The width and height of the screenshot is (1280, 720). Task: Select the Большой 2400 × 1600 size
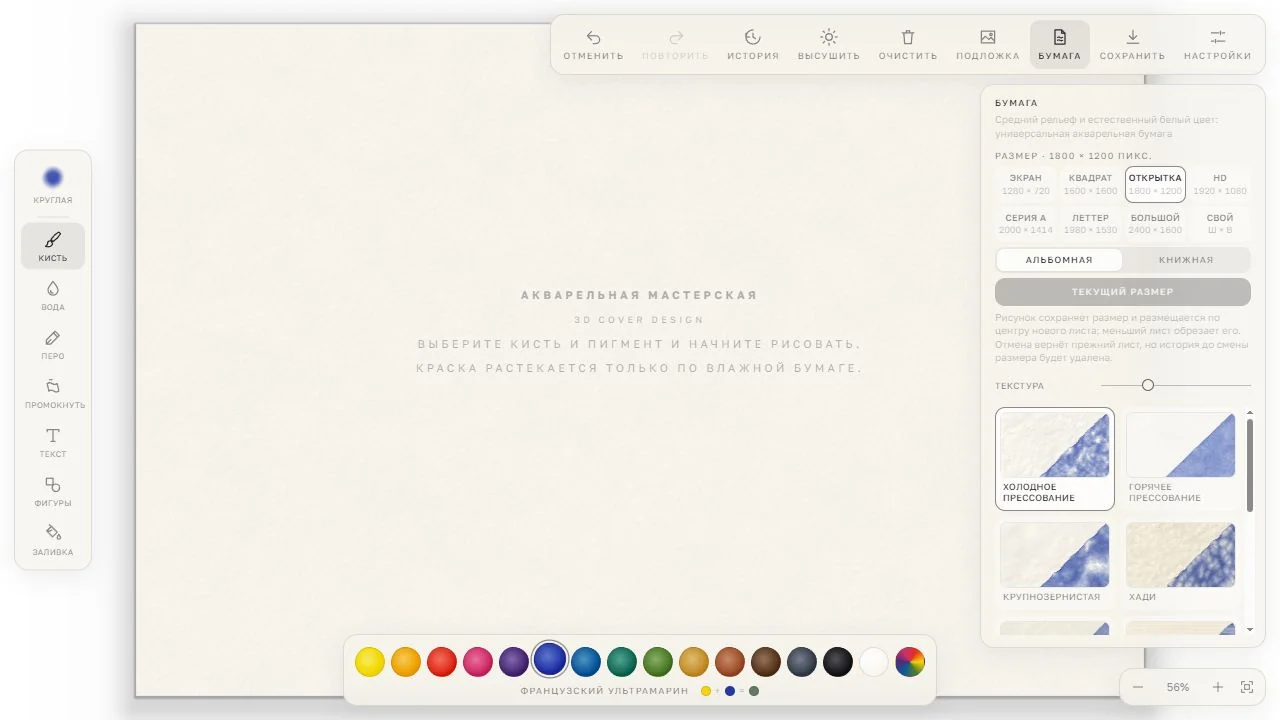[x=1155, y=223]
